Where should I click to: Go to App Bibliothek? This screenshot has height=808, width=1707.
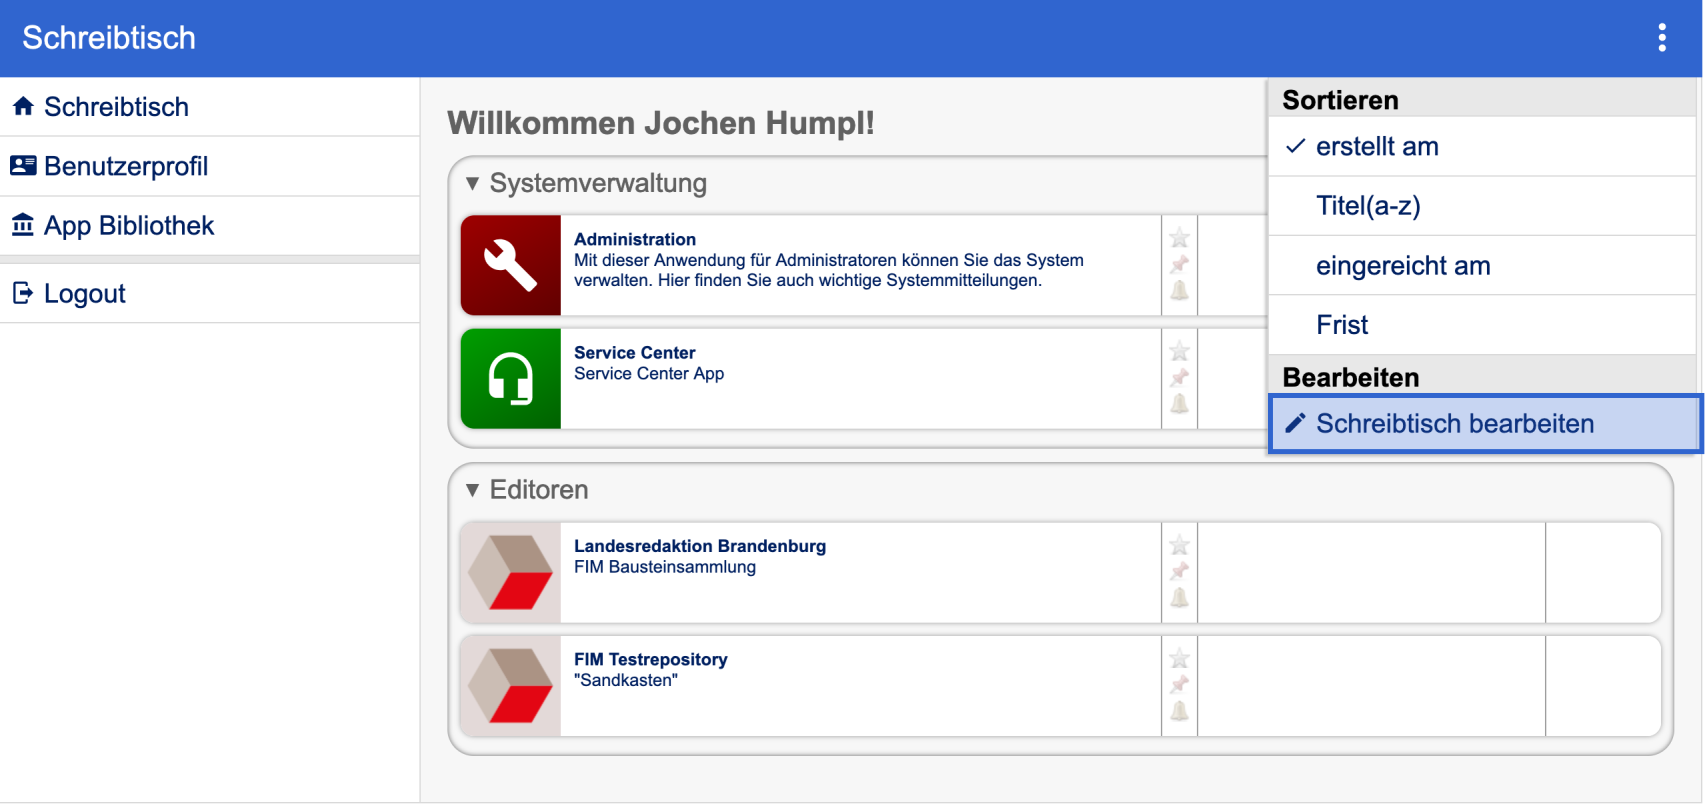pos(128,226)
